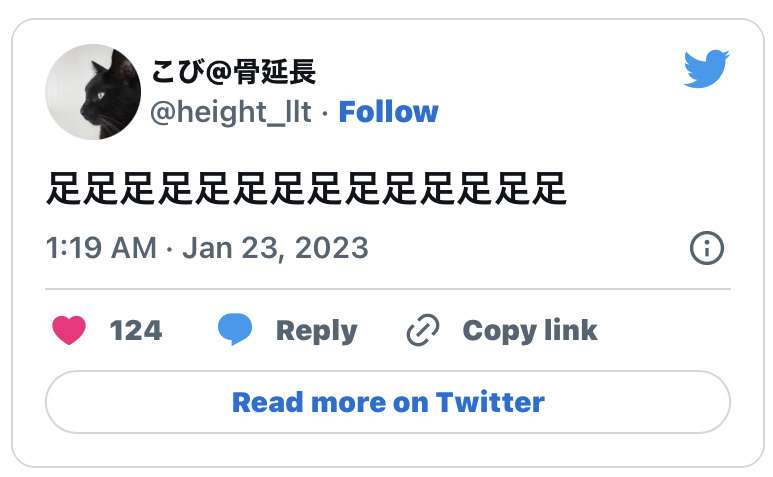Click the blue reply speech bubble icon
The image size is (773, 477).
(235, 330)
